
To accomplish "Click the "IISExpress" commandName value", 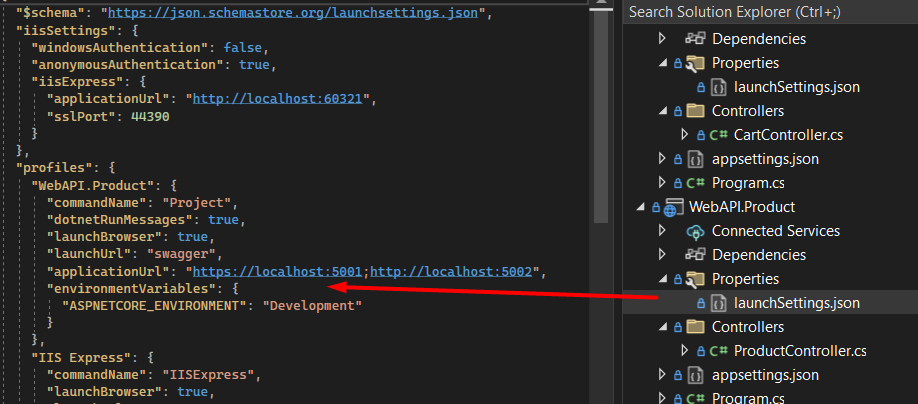I will pyautogui.click(x=208, y=374).
